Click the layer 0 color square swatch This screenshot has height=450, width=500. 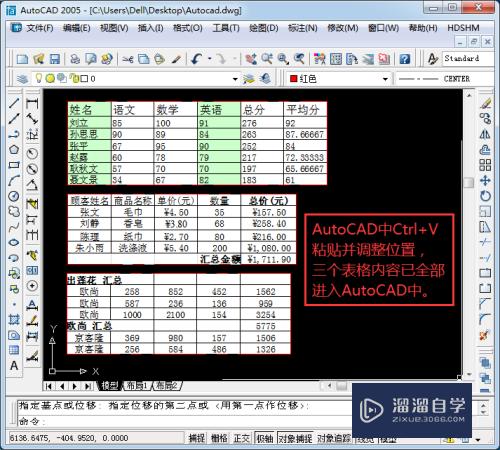point(84,79)
